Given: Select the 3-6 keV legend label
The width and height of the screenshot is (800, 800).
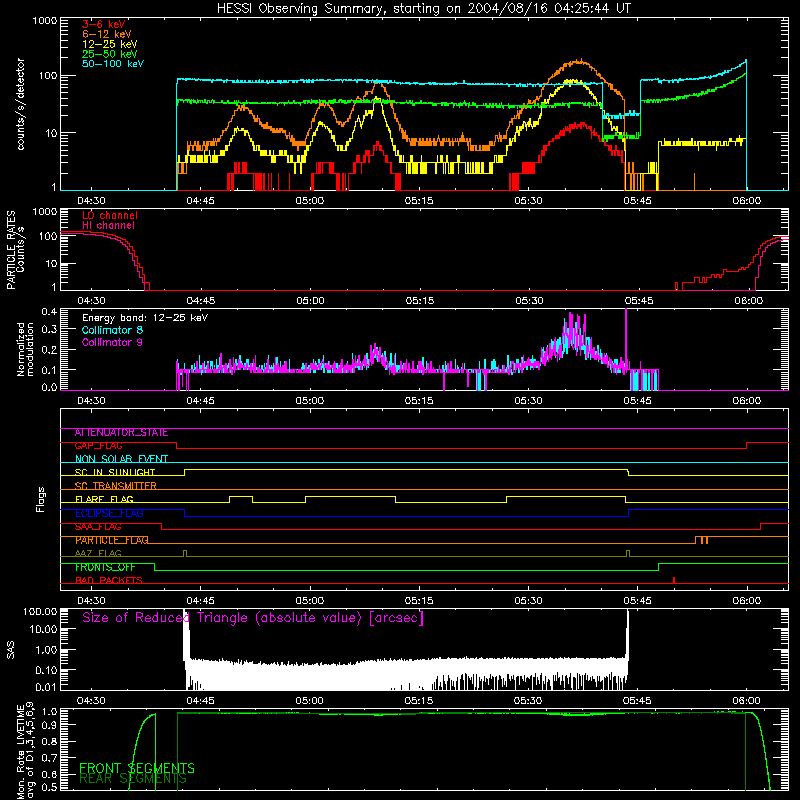Looking at the screenshot, I should 104,24.
